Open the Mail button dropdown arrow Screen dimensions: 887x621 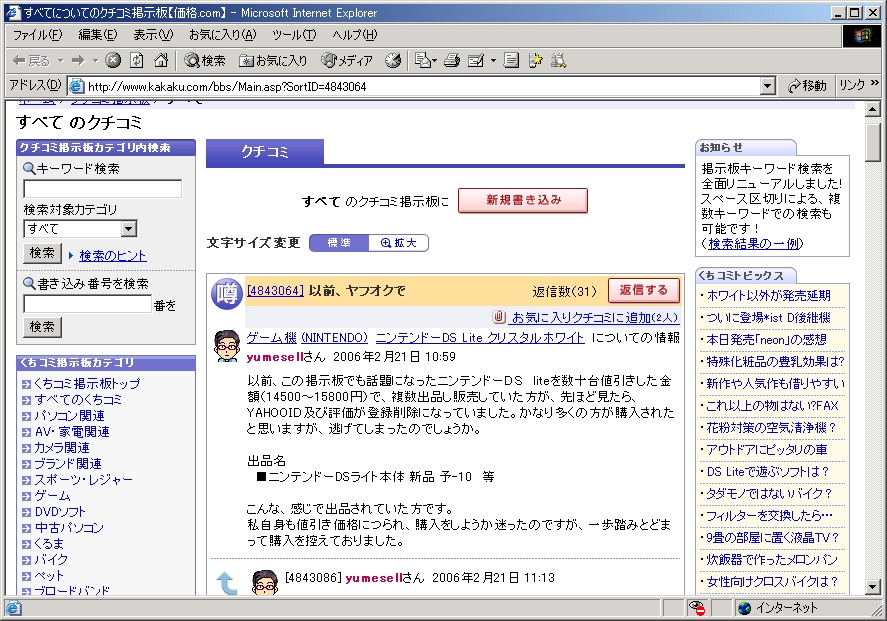click(x=434, y=61)
